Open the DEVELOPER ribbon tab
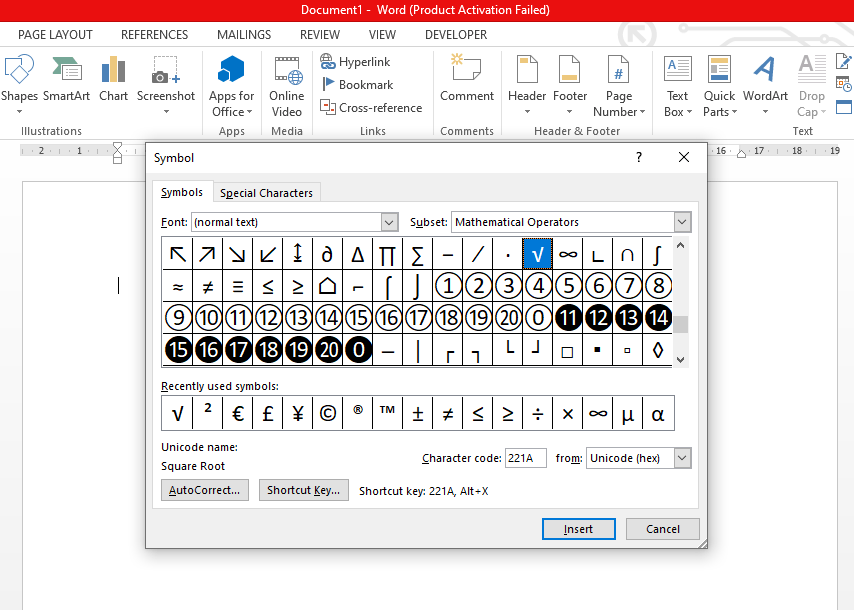The height and width of the screenshot is (610, 854). [x=455, y=34]
